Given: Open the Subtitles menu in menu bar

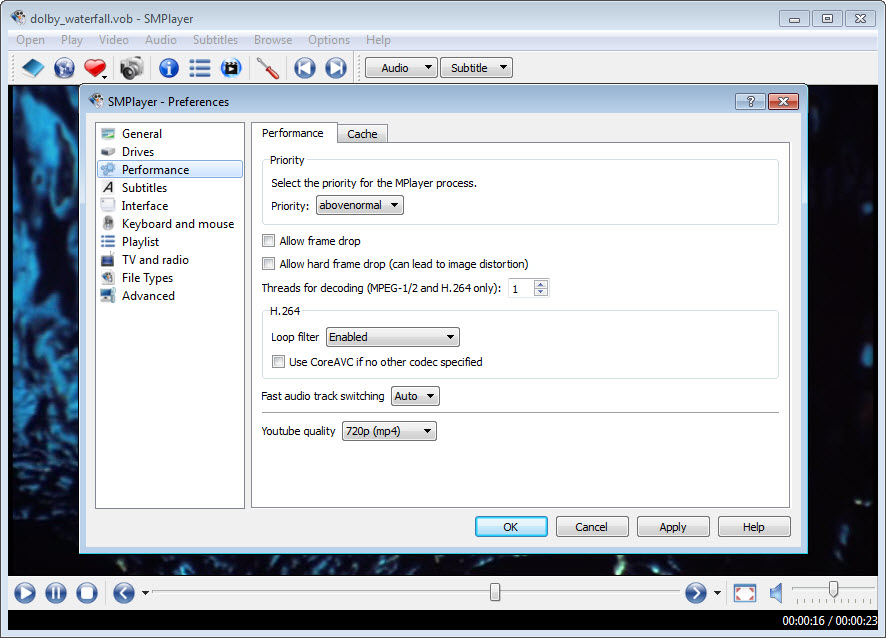Looking at the screenshot, I should 215,40.
